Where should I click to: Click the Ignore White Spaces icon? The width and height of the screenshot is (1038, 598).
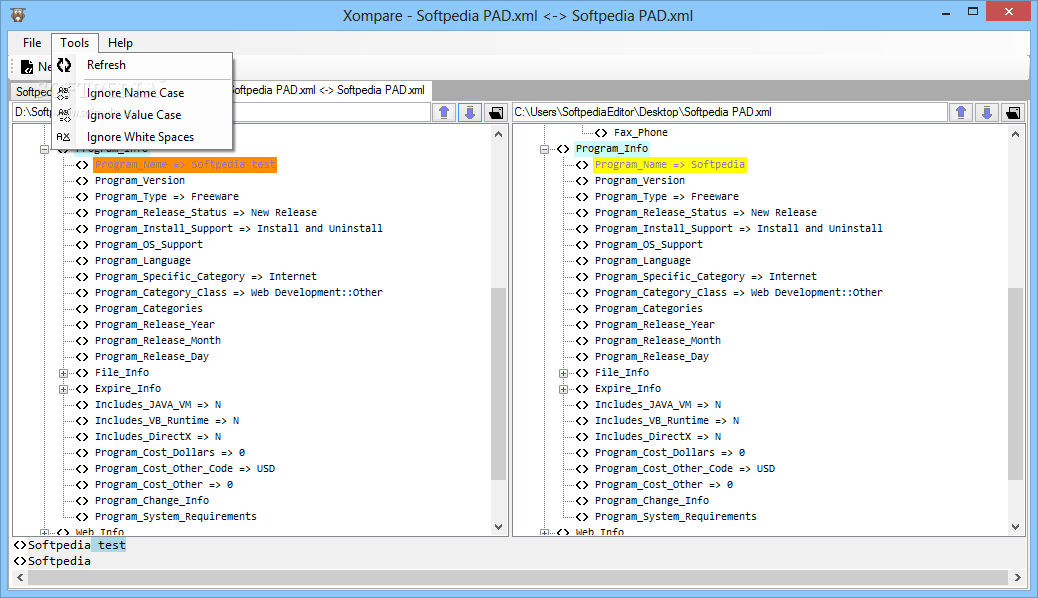point(64,137)
